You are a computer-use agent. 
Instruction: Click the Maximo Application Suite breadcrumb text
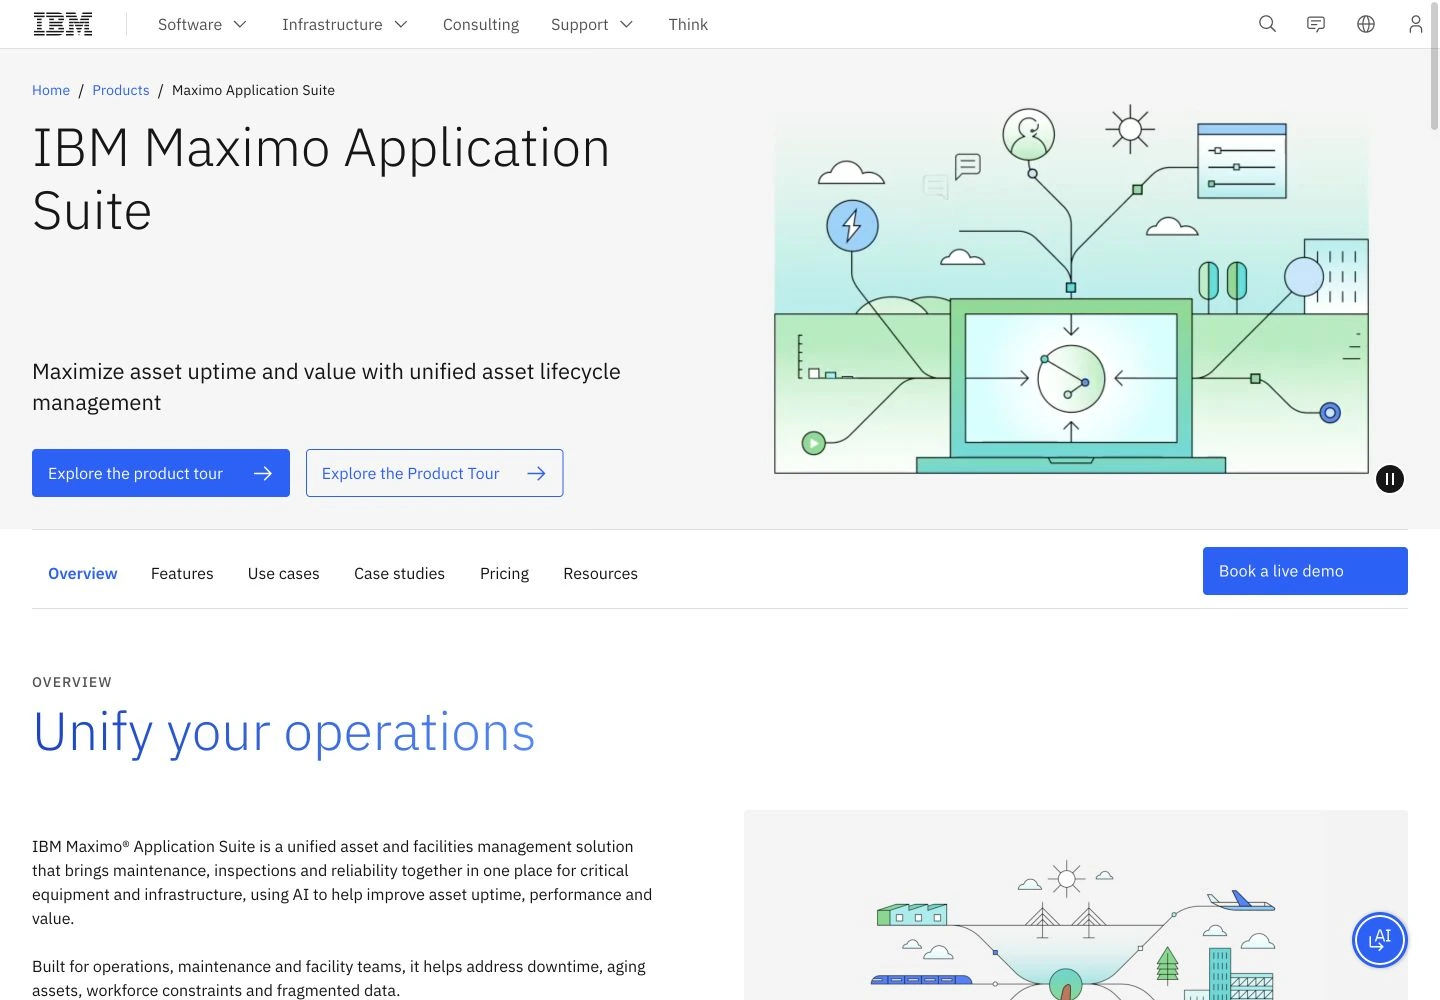point(253,90)
